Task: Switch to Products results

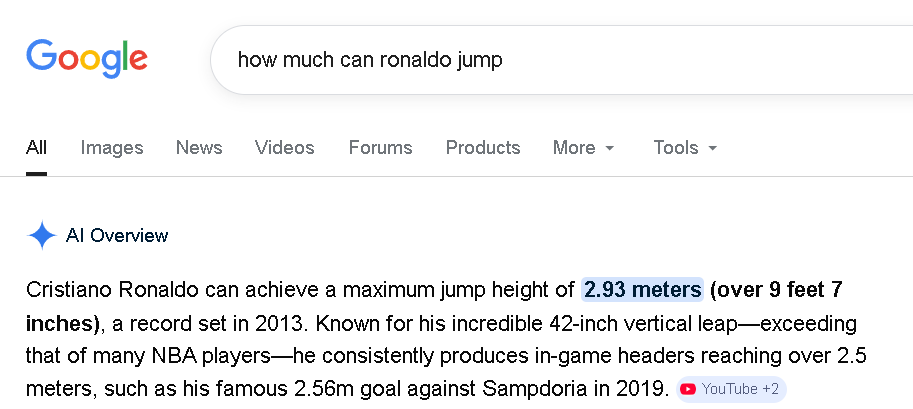Action: point(483,148)
